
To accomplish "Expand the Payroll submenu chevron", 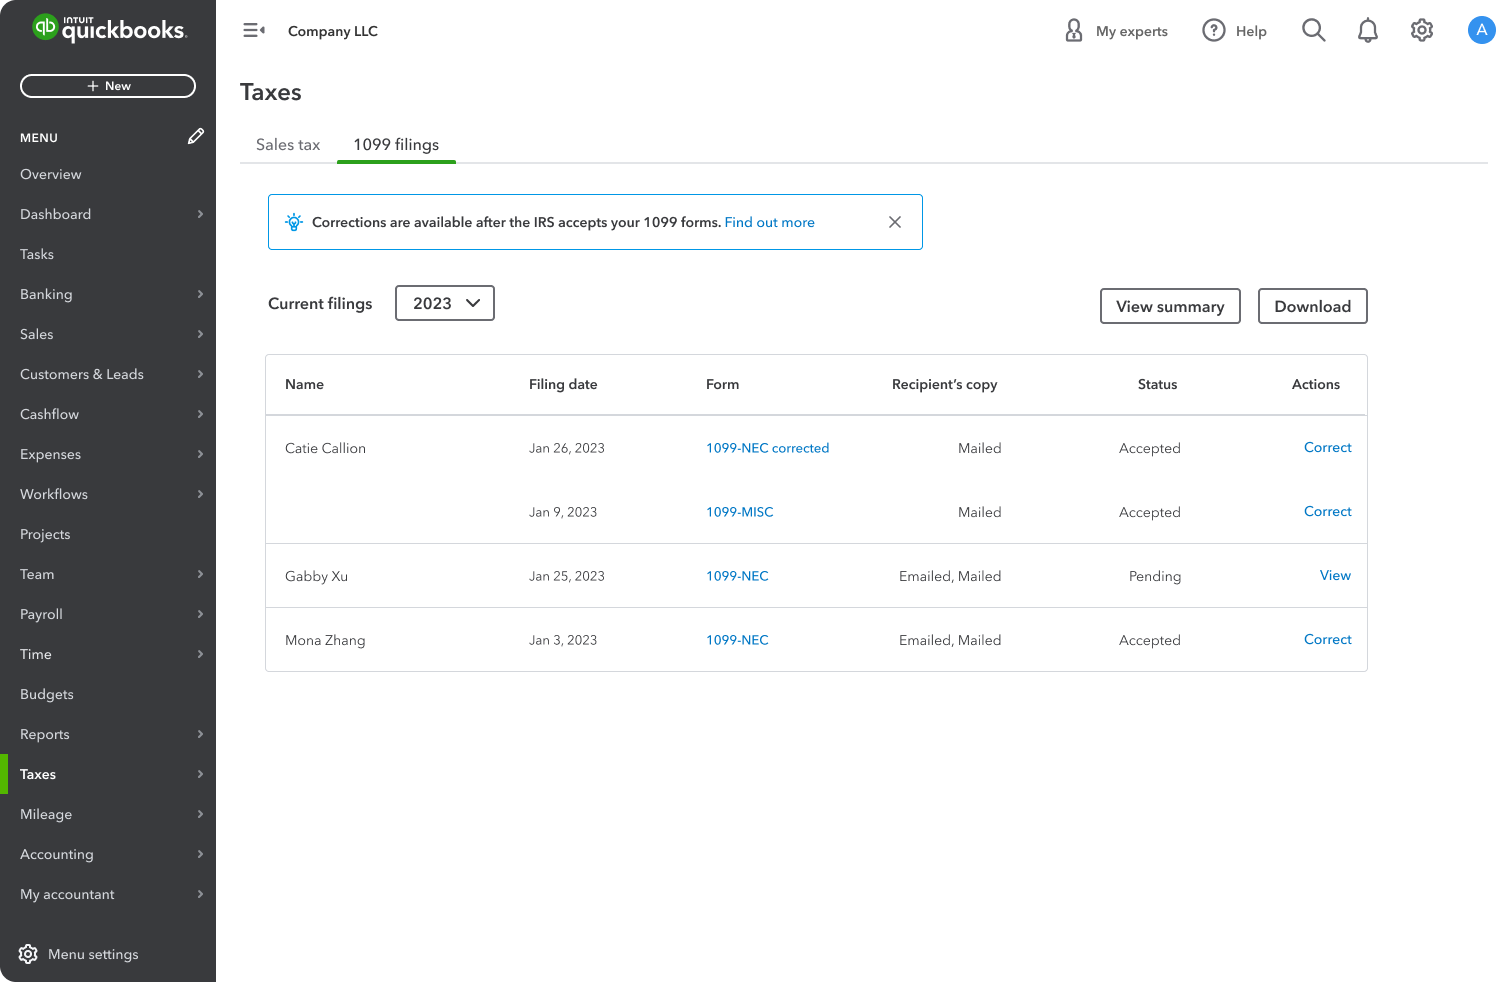I will coord(200,614).
